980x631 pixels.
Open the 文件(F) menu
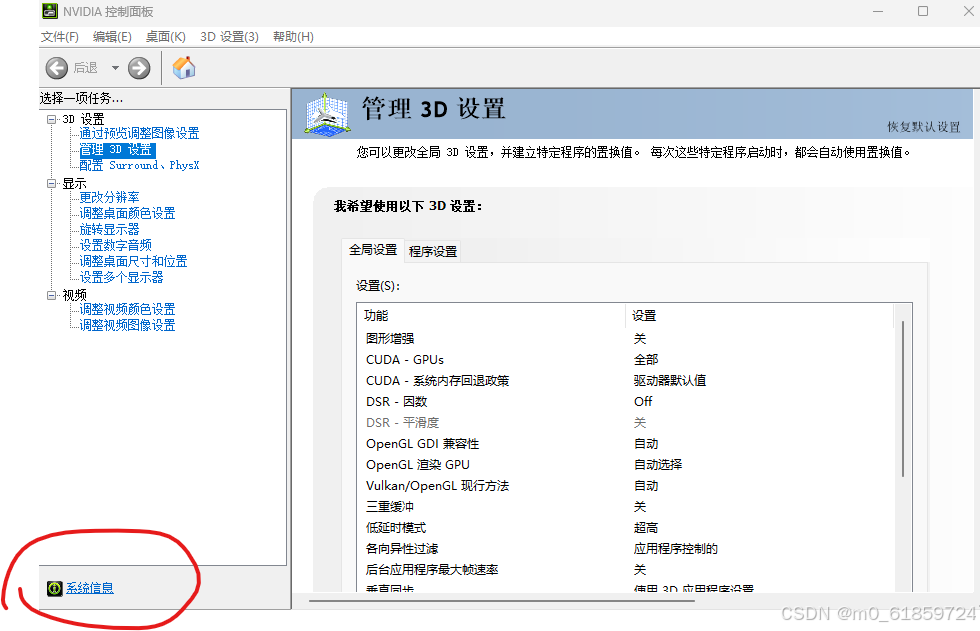pos(60,37)
